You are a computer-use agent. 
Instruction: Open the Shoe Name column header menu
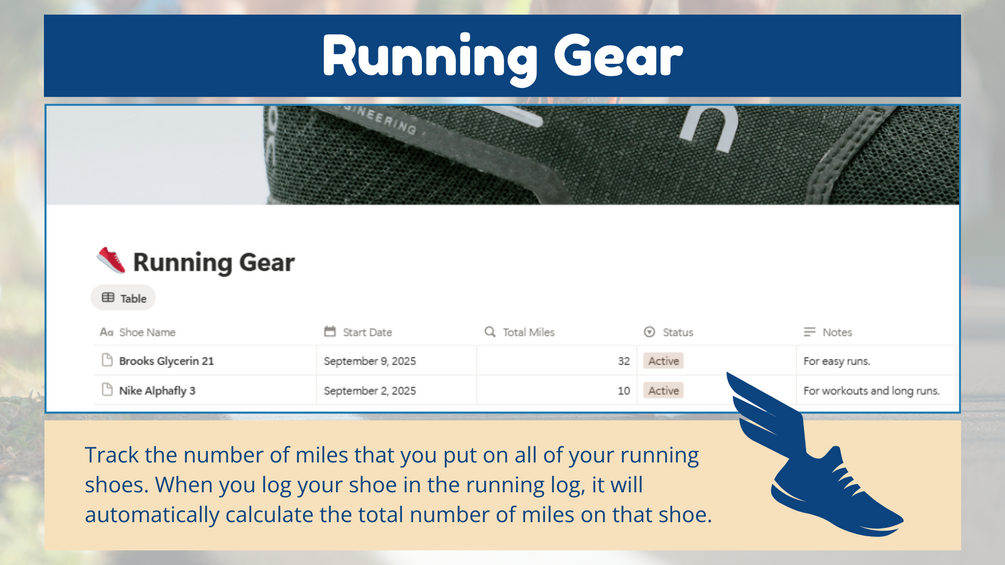(204, 332)
